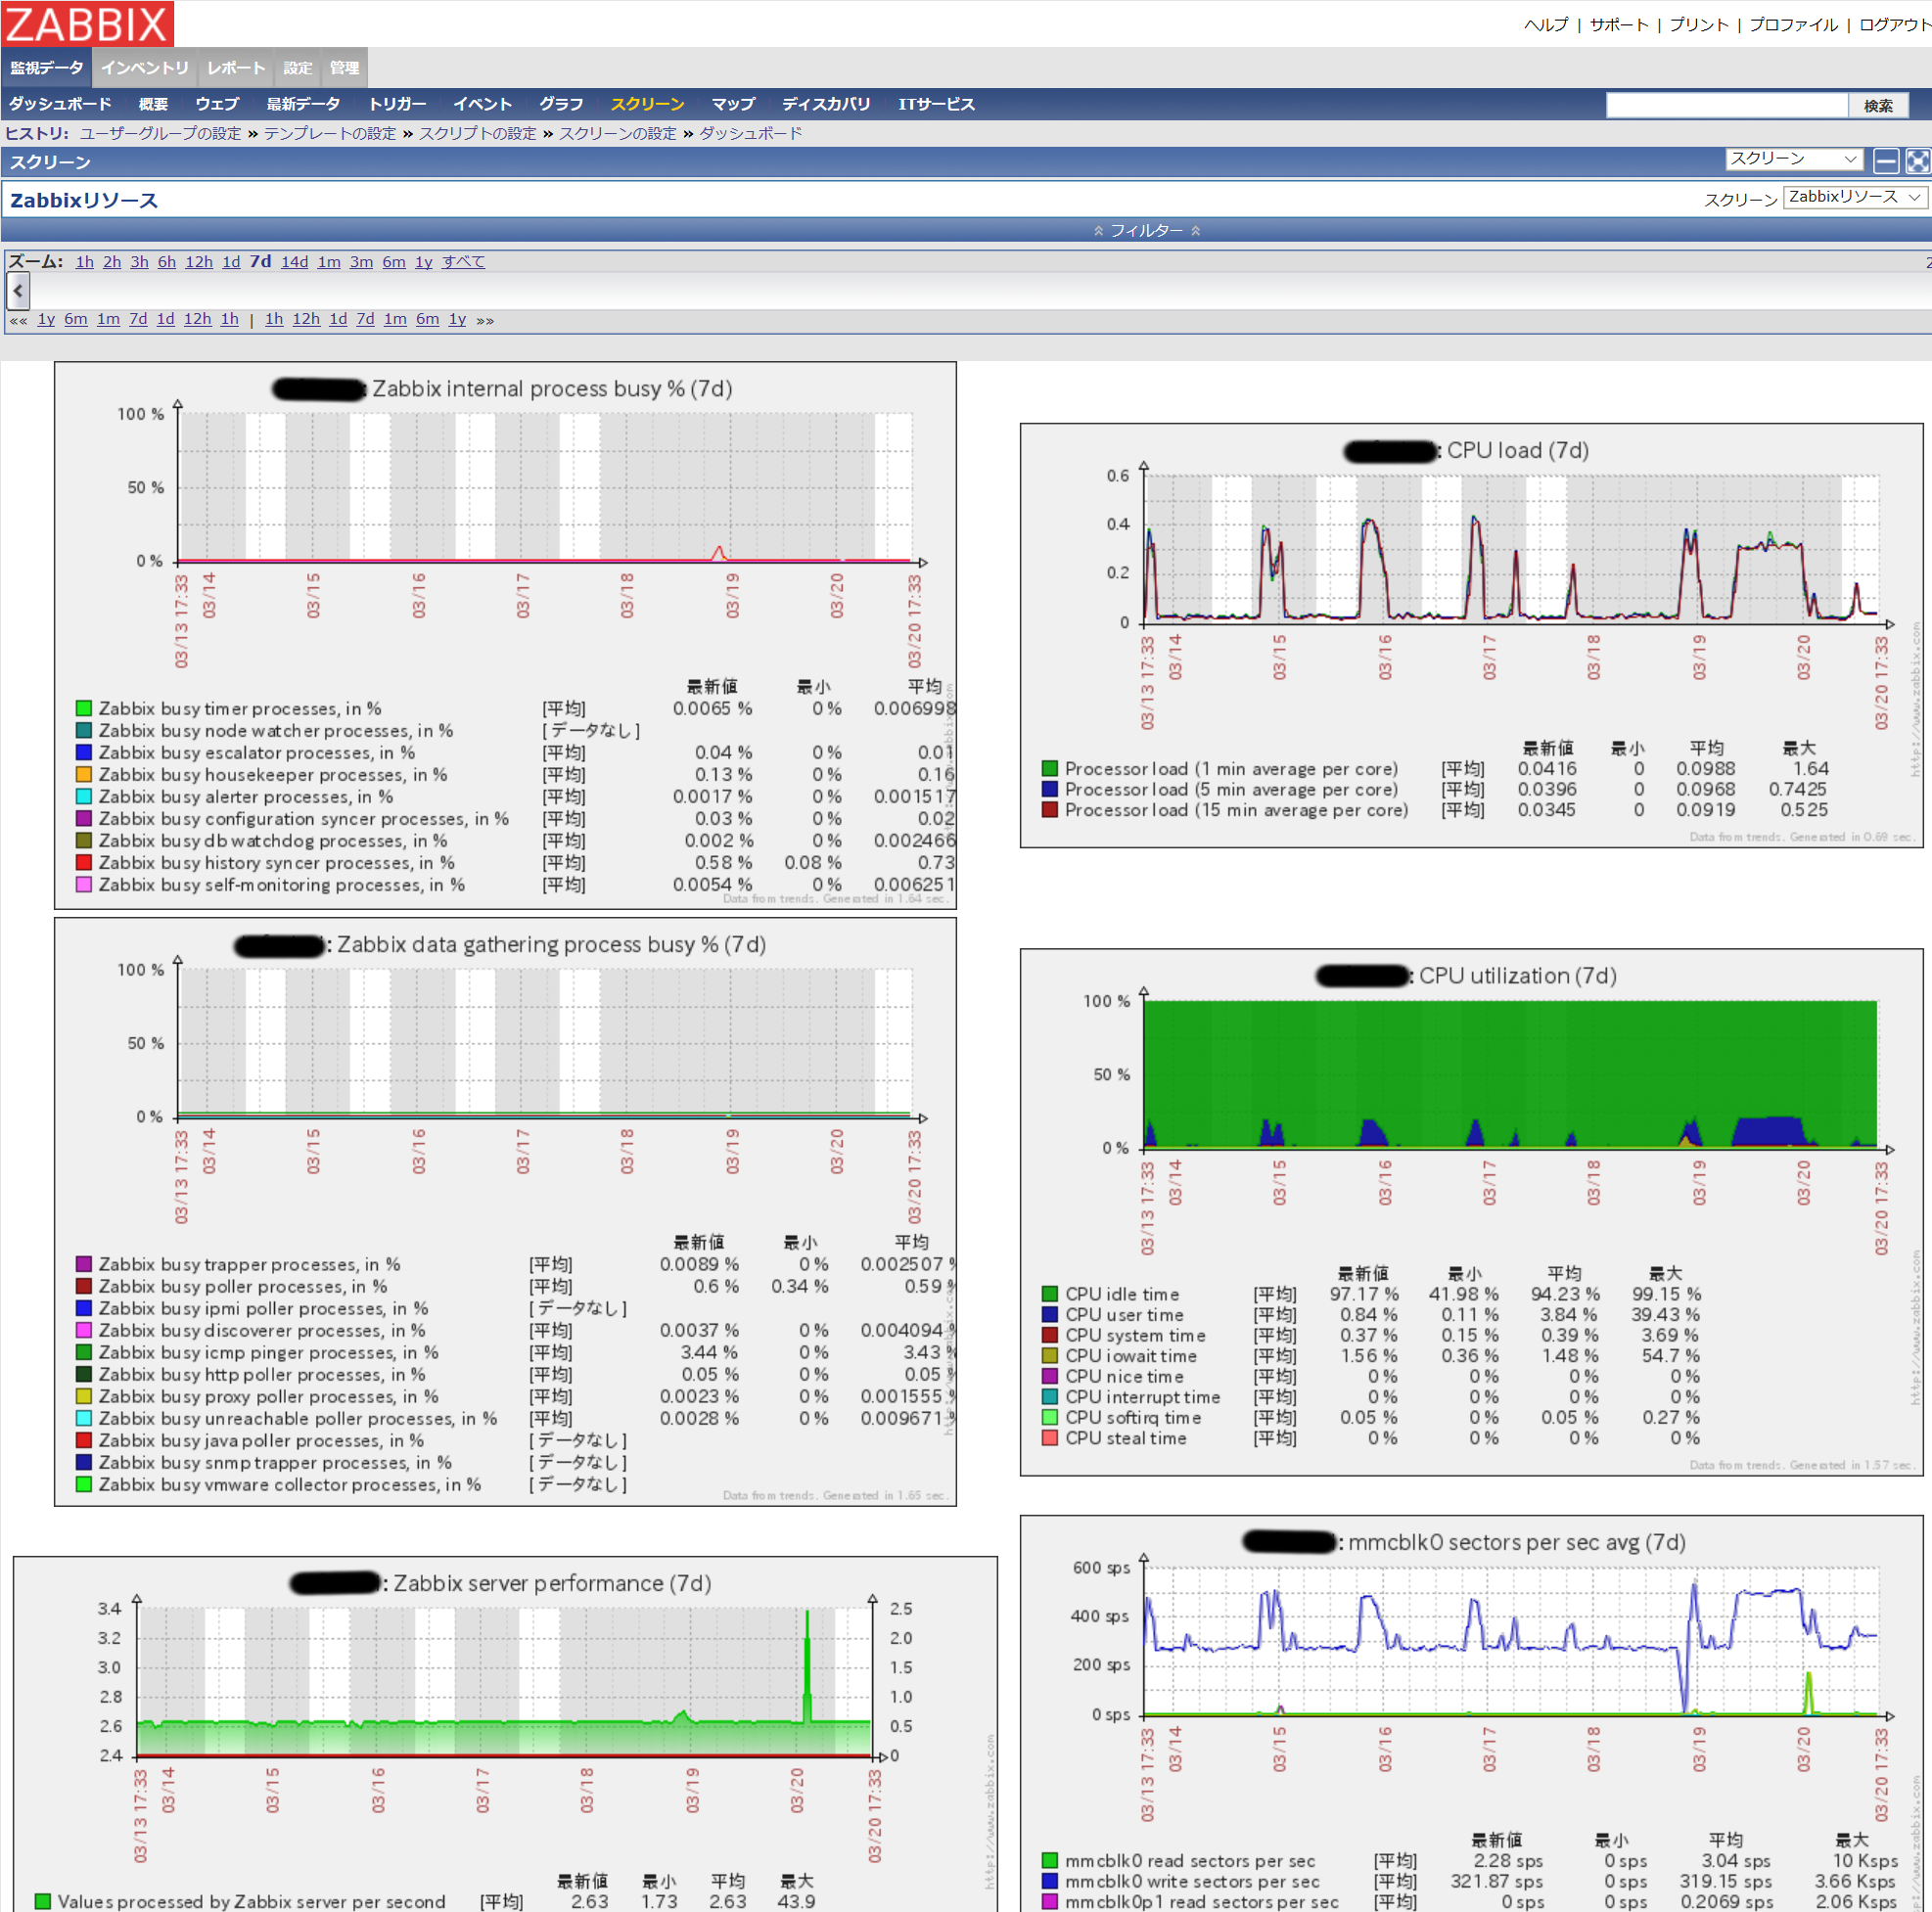Viewport: 1932px width, 1912px height.
Task: Set zoom to 3m
Action: coord(361,262)
